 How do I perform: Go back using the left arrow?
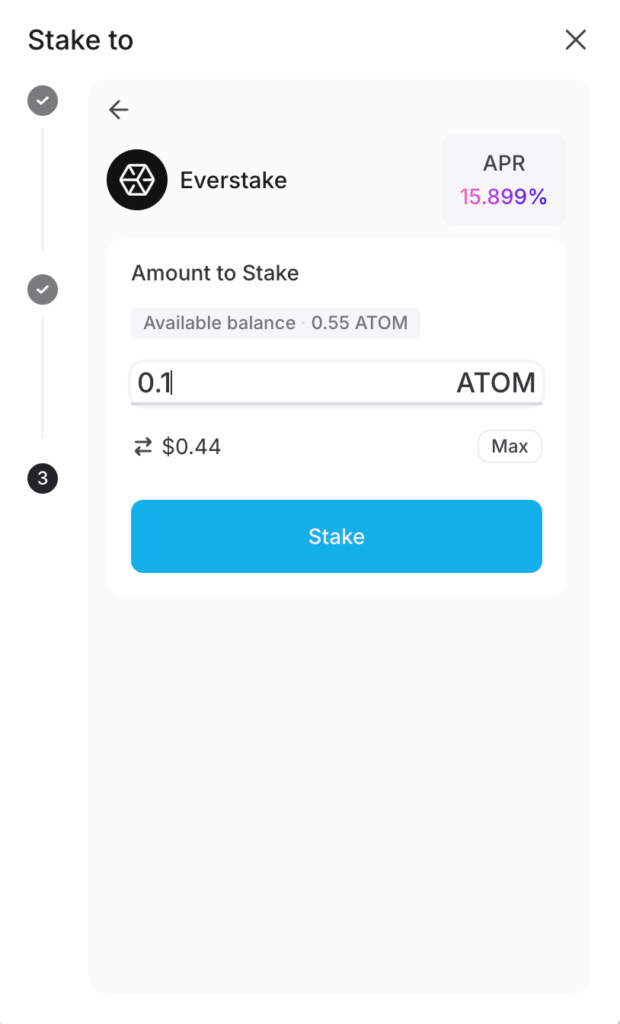pyautogui.click(x=119, y=110)
